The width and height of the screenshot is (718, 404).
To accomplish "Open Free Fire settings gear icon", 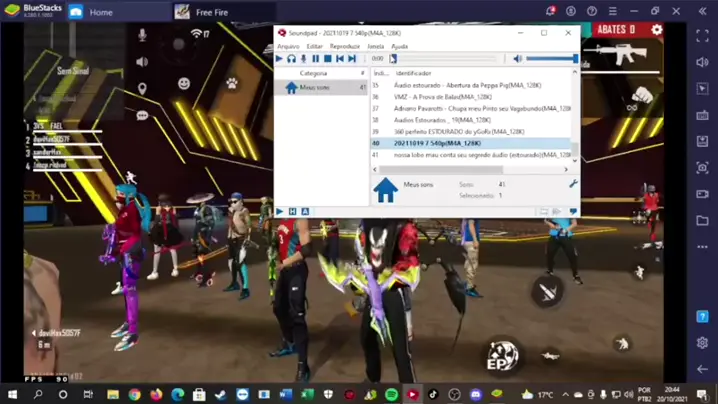I will pos(657,30).
